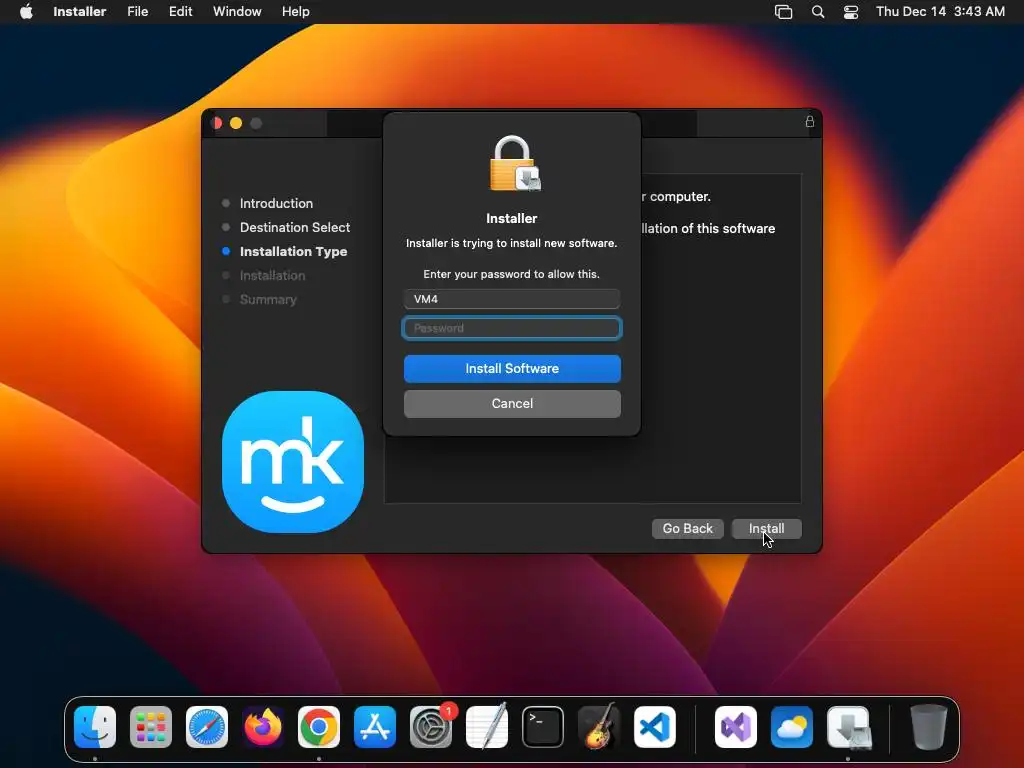Open System Settings from the dock

pos(431,727)
